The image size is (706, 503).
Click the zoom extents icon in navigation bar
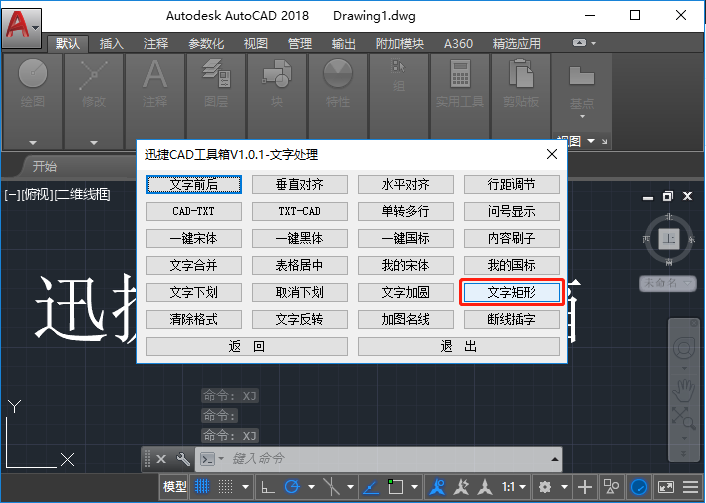pyautogui.click(x=683, y=418)
